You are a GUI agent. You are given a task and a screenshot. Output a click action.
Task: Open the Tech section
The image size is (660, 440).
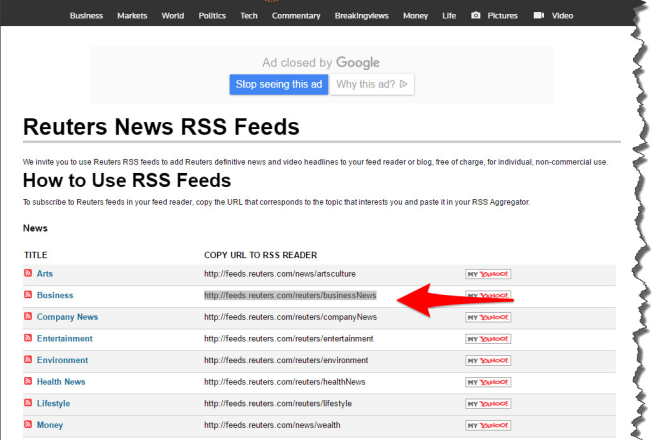[x=249, y=16]
